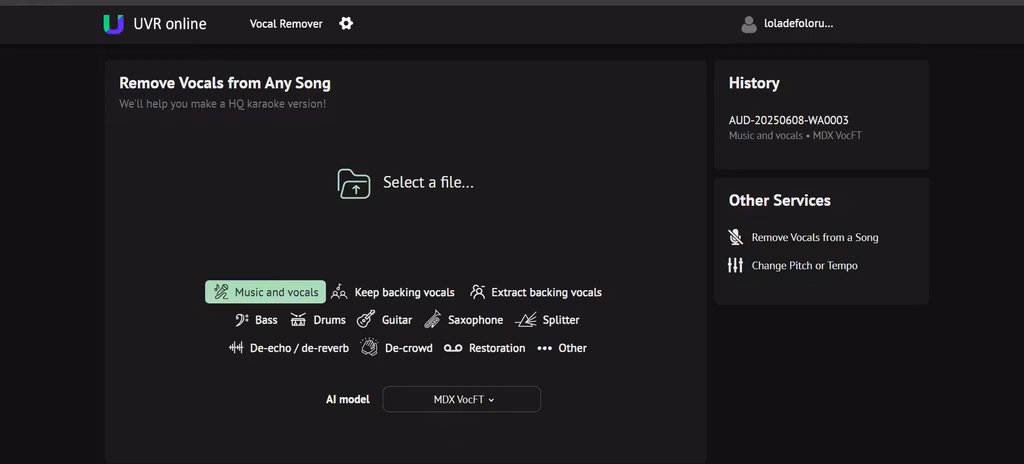Click the 'Other Services' heading
Image resolution: width=1024 pixels, height=464 pixels.
pyautogui.click(x=780, y=200)
